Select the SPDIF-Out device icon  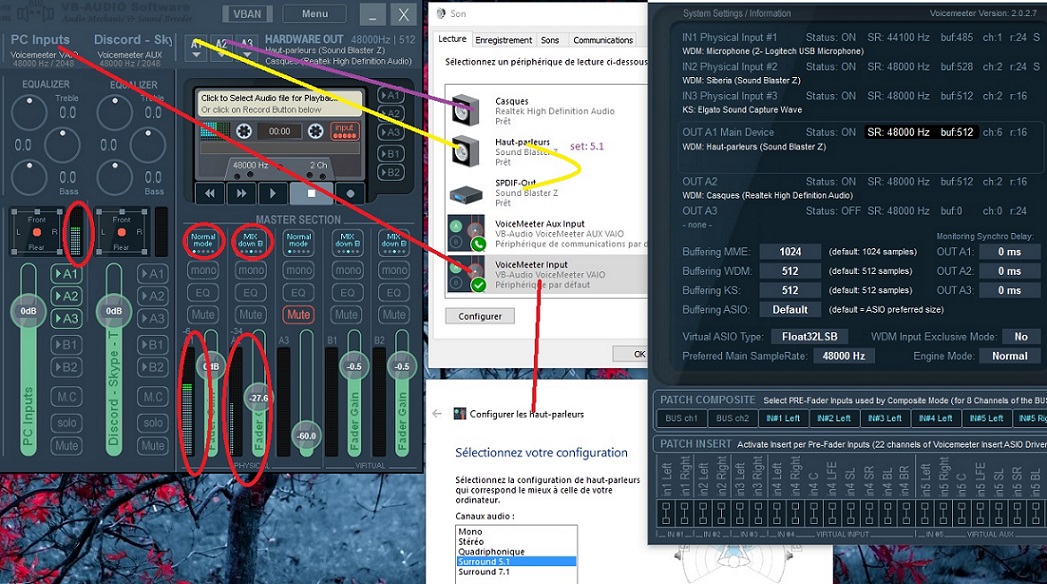tap(465, 194)
